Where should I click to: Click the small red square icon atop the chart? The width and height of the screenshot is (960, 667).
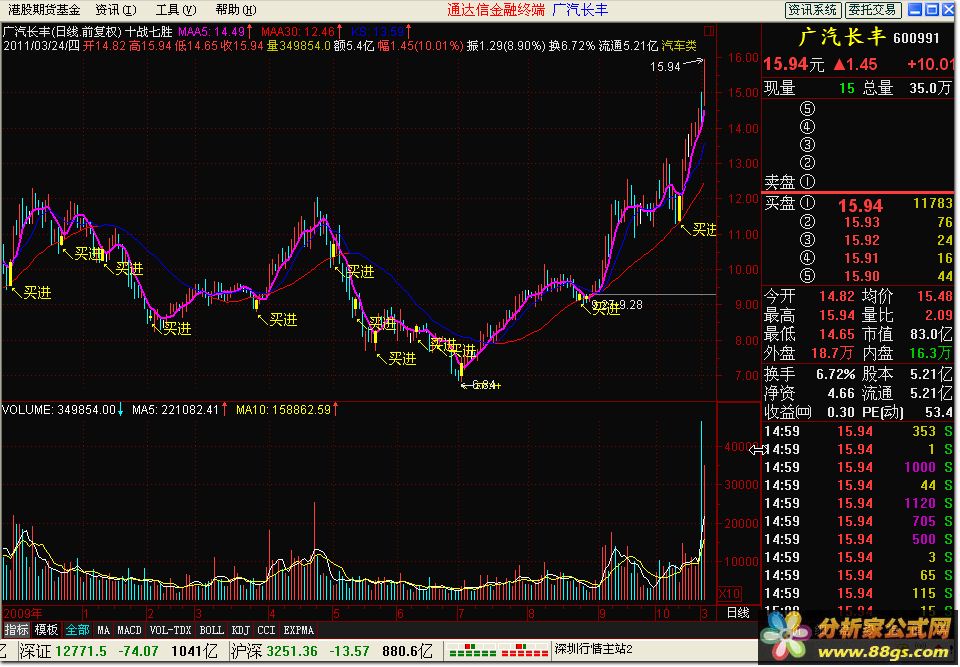[709, 31]
